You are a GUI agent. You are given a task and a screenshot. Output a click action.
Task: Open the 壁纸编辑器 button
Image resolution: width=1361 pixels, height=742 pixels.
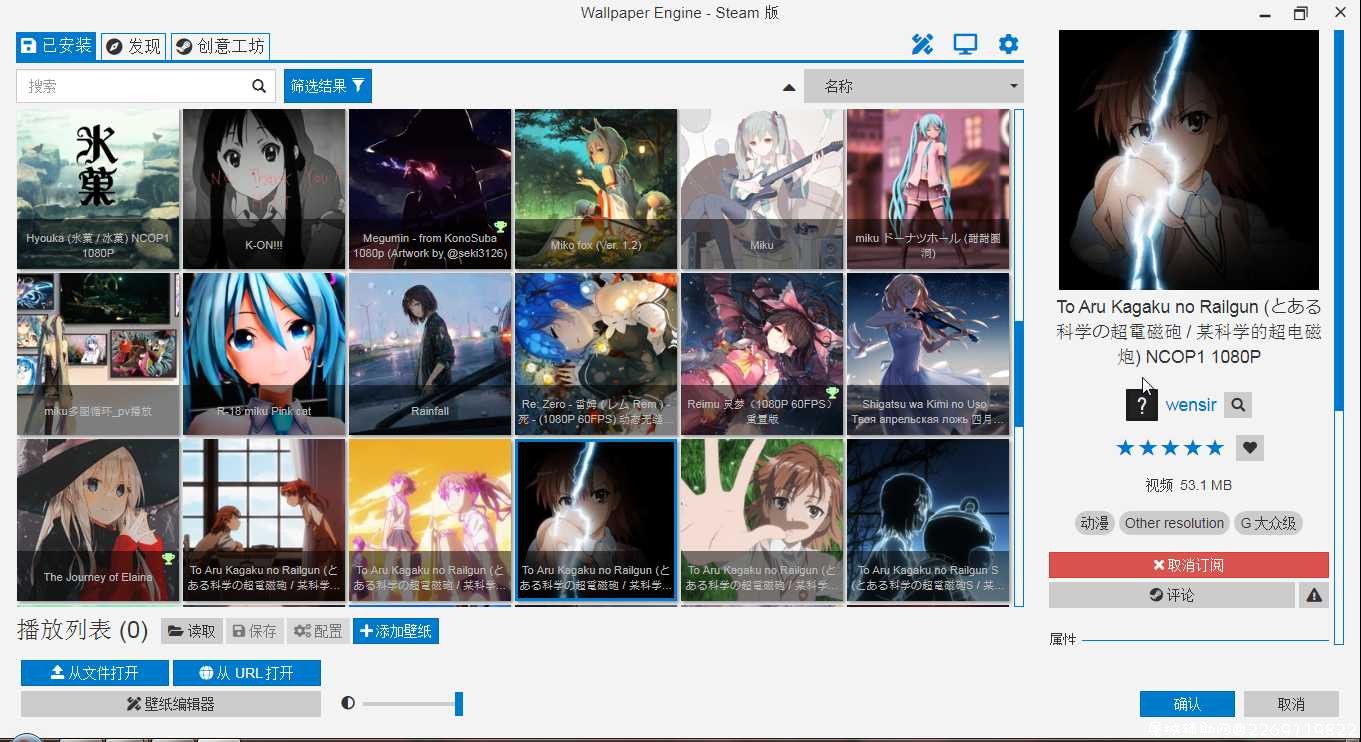coord(171,704)
